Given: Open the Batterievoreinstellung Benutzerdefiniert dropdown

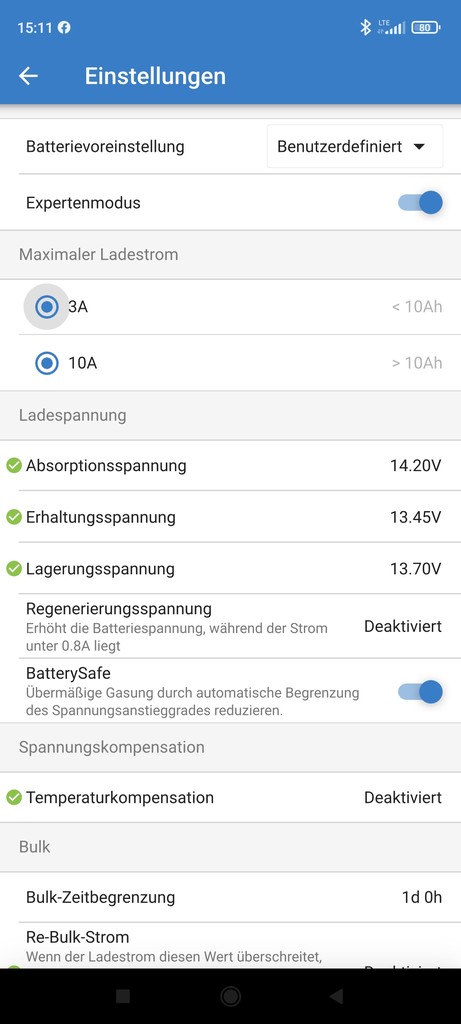Looking at the screenshot, I should (355, 146).
